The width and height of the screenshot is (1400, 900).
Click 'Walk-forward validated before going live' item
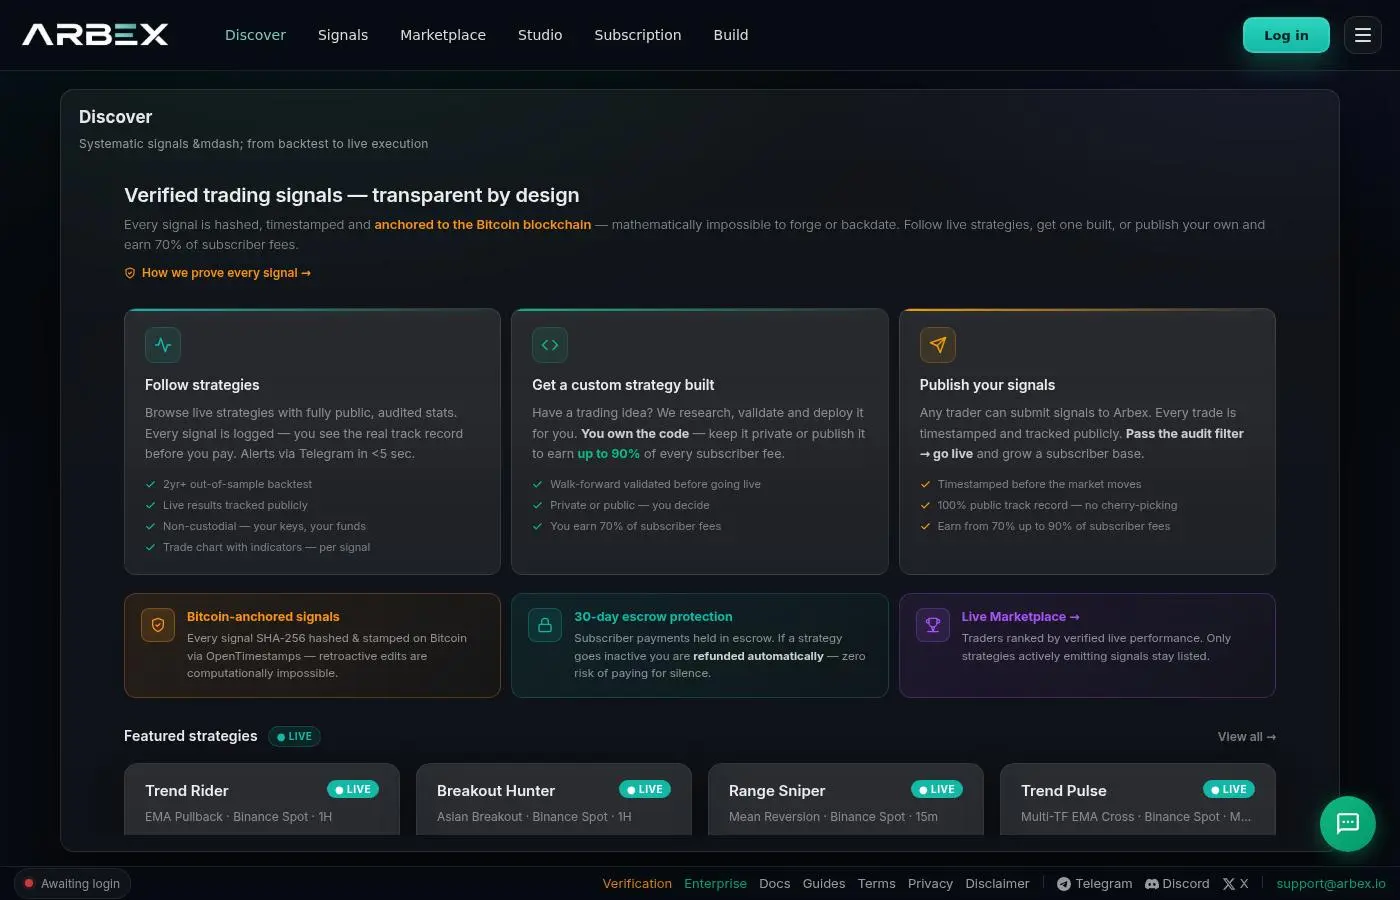tap(655, 484)
